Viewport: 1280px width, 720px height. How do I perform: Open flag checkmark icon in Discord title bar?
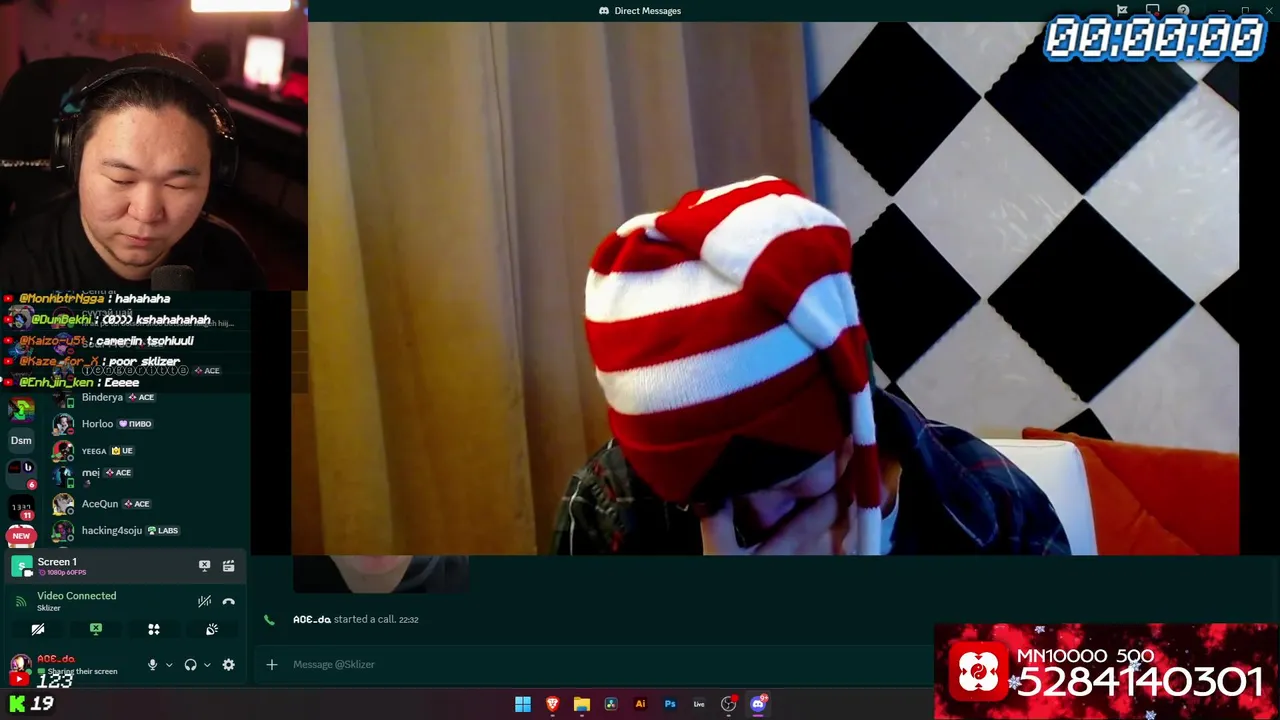(1122, 11)
